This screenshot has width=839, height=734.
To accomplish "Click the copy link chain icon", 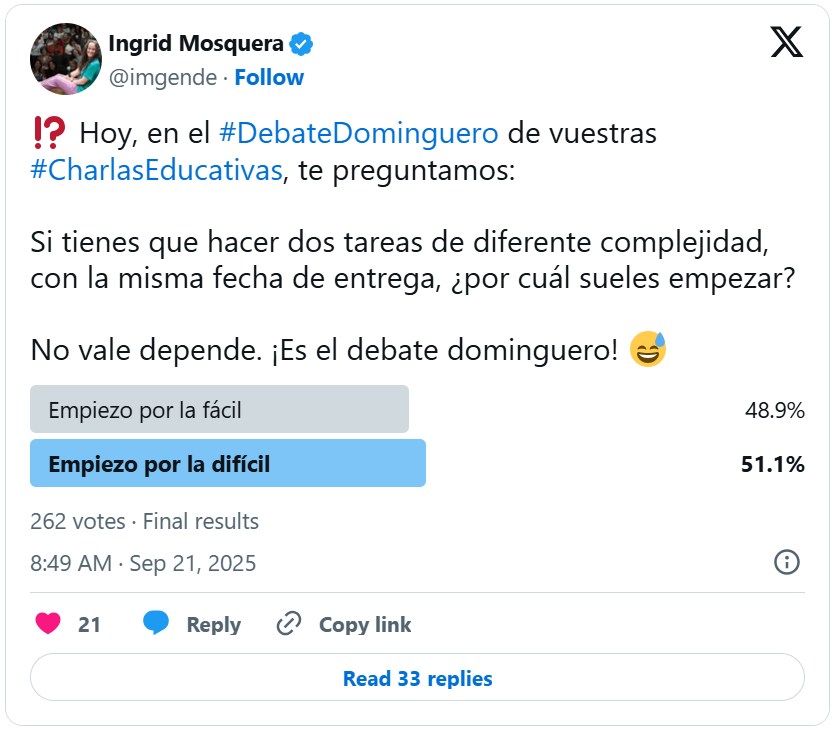I will coord(289,624).
